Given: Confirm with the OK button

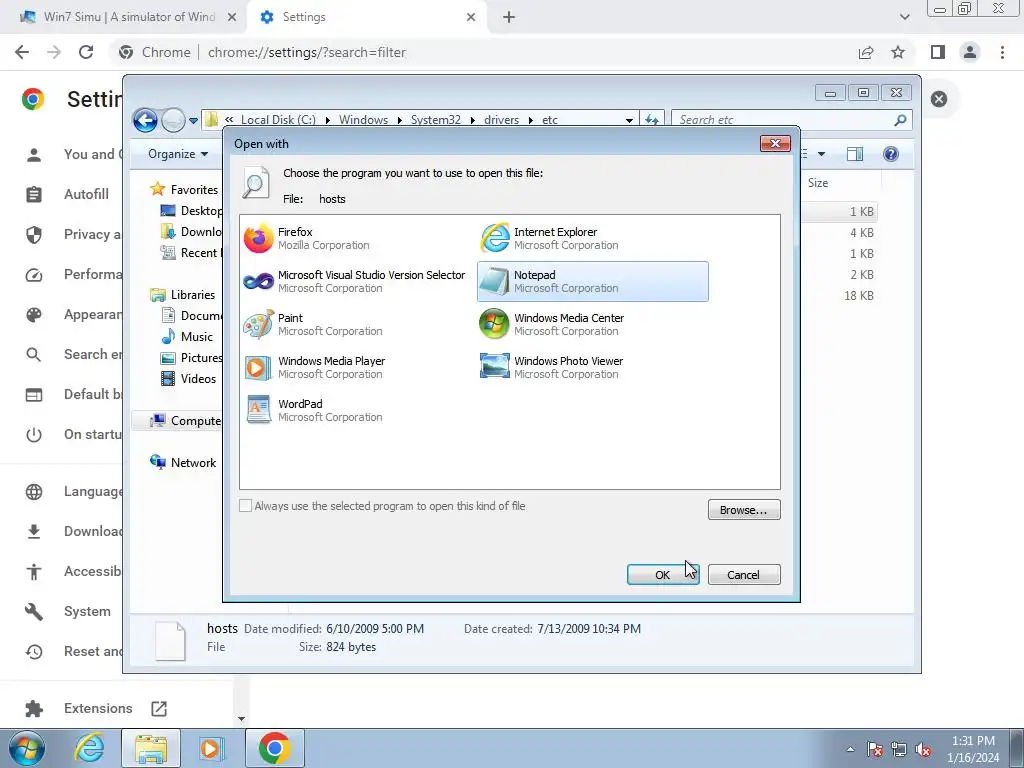Looking at the screenshot, I should point(663,575).
